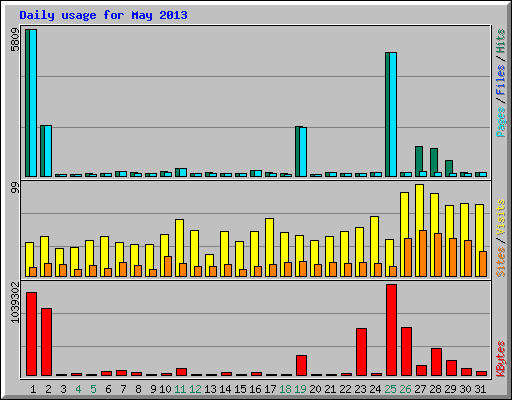The height and width of the screenshot is (400, 512).
Task: Select the orange sites bar for day 10
Action: coord(168,266)
